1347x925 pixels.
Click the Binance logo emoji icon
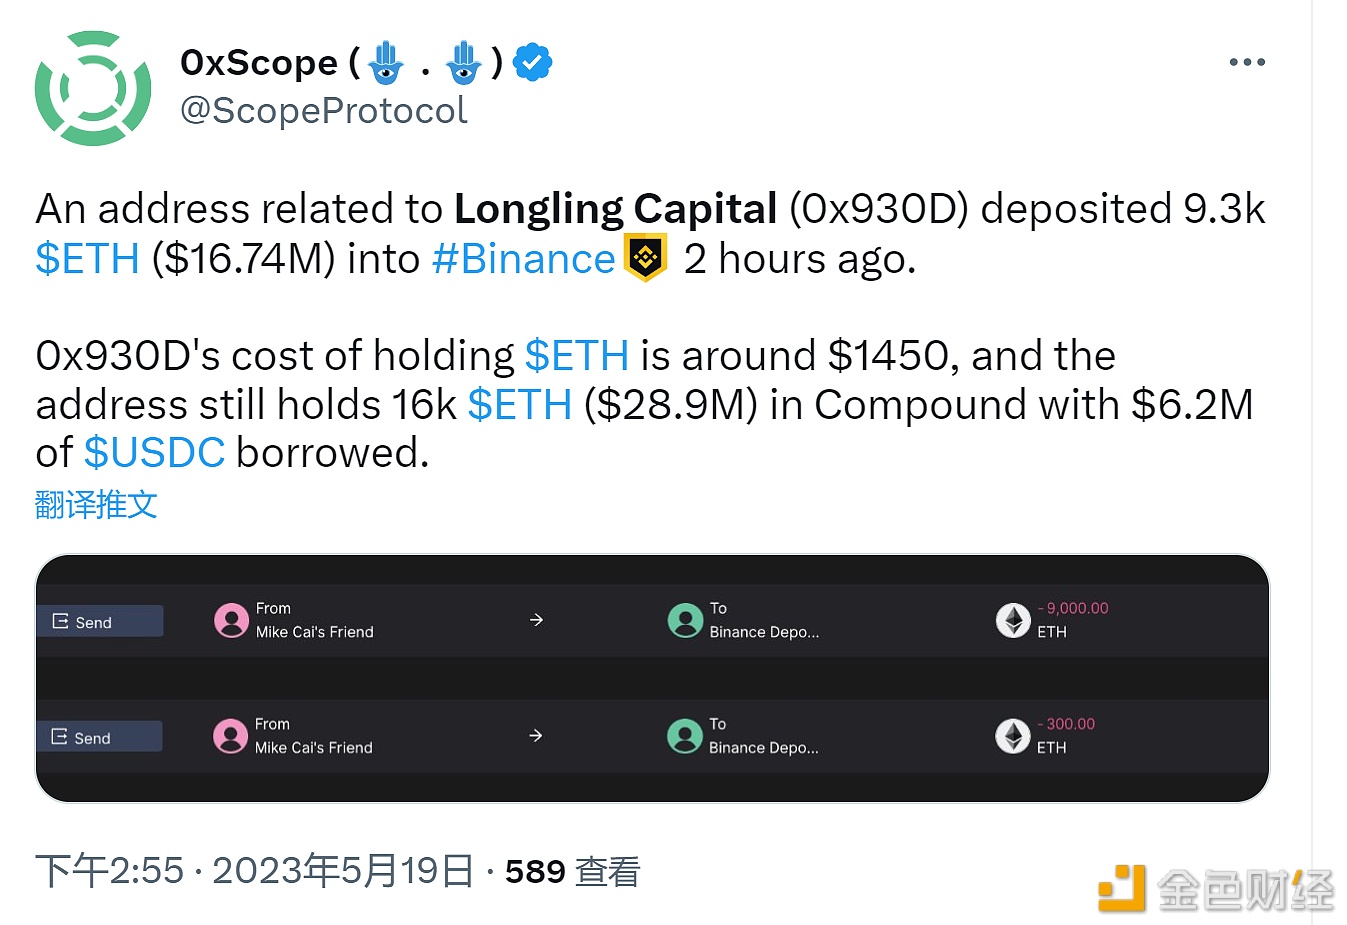coord(646,258)
